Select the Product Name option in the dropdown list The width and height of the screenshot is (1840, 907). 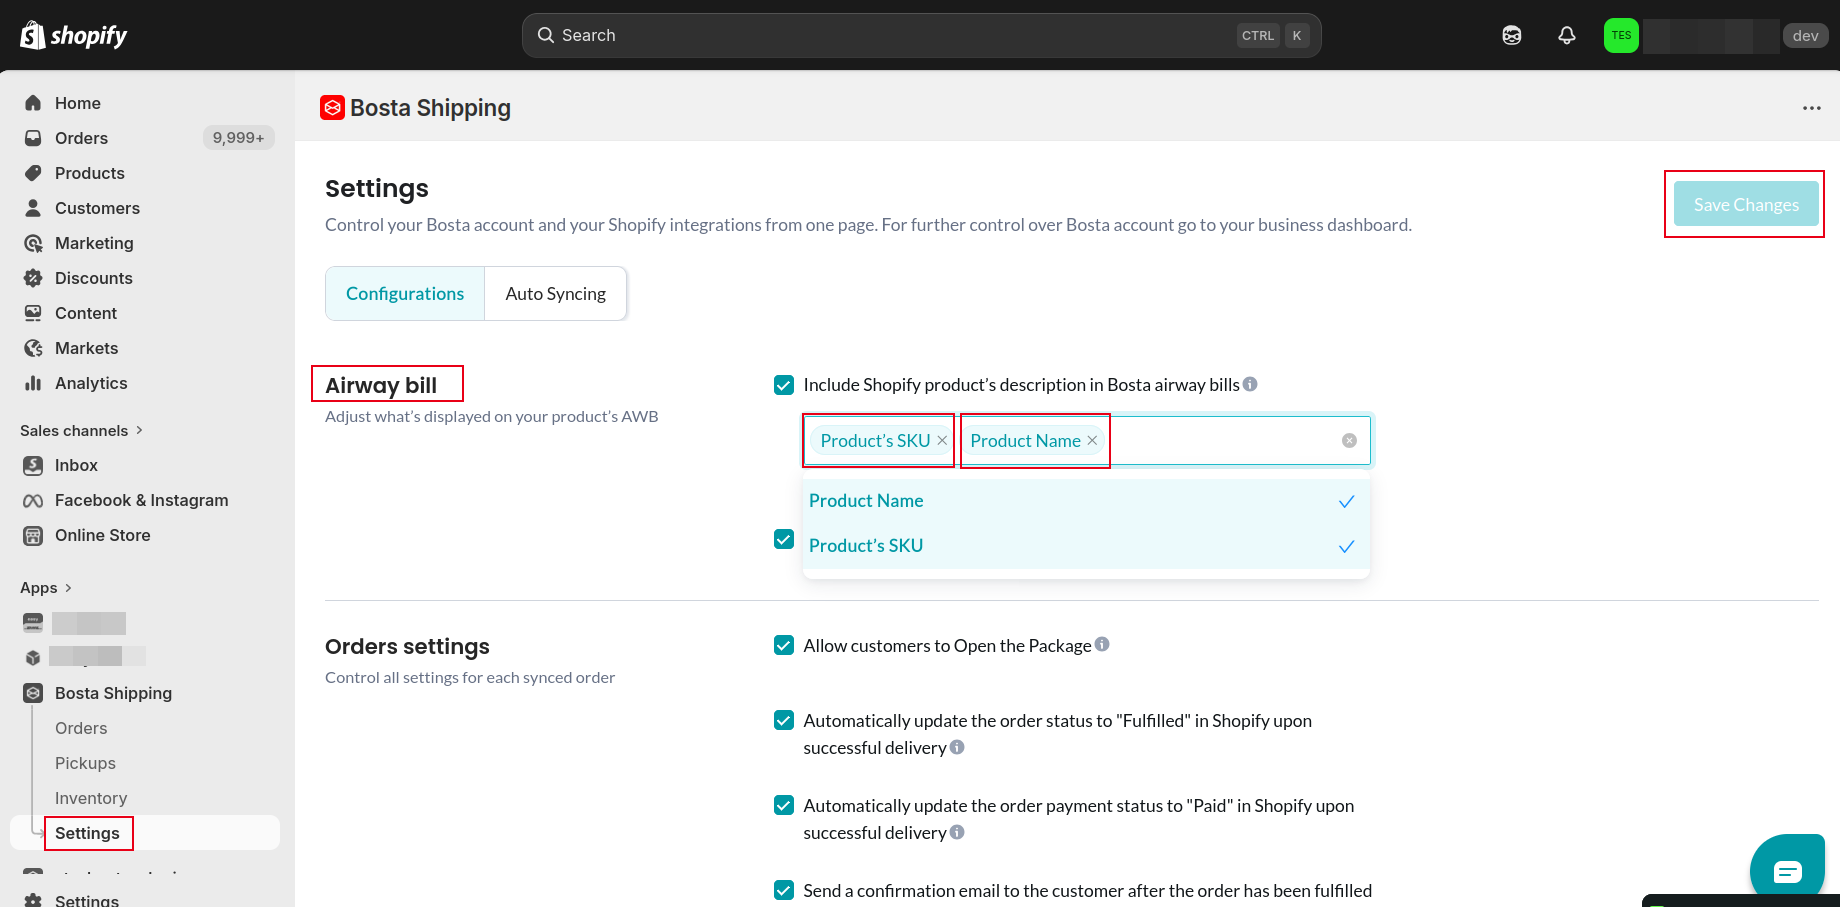1086,501
